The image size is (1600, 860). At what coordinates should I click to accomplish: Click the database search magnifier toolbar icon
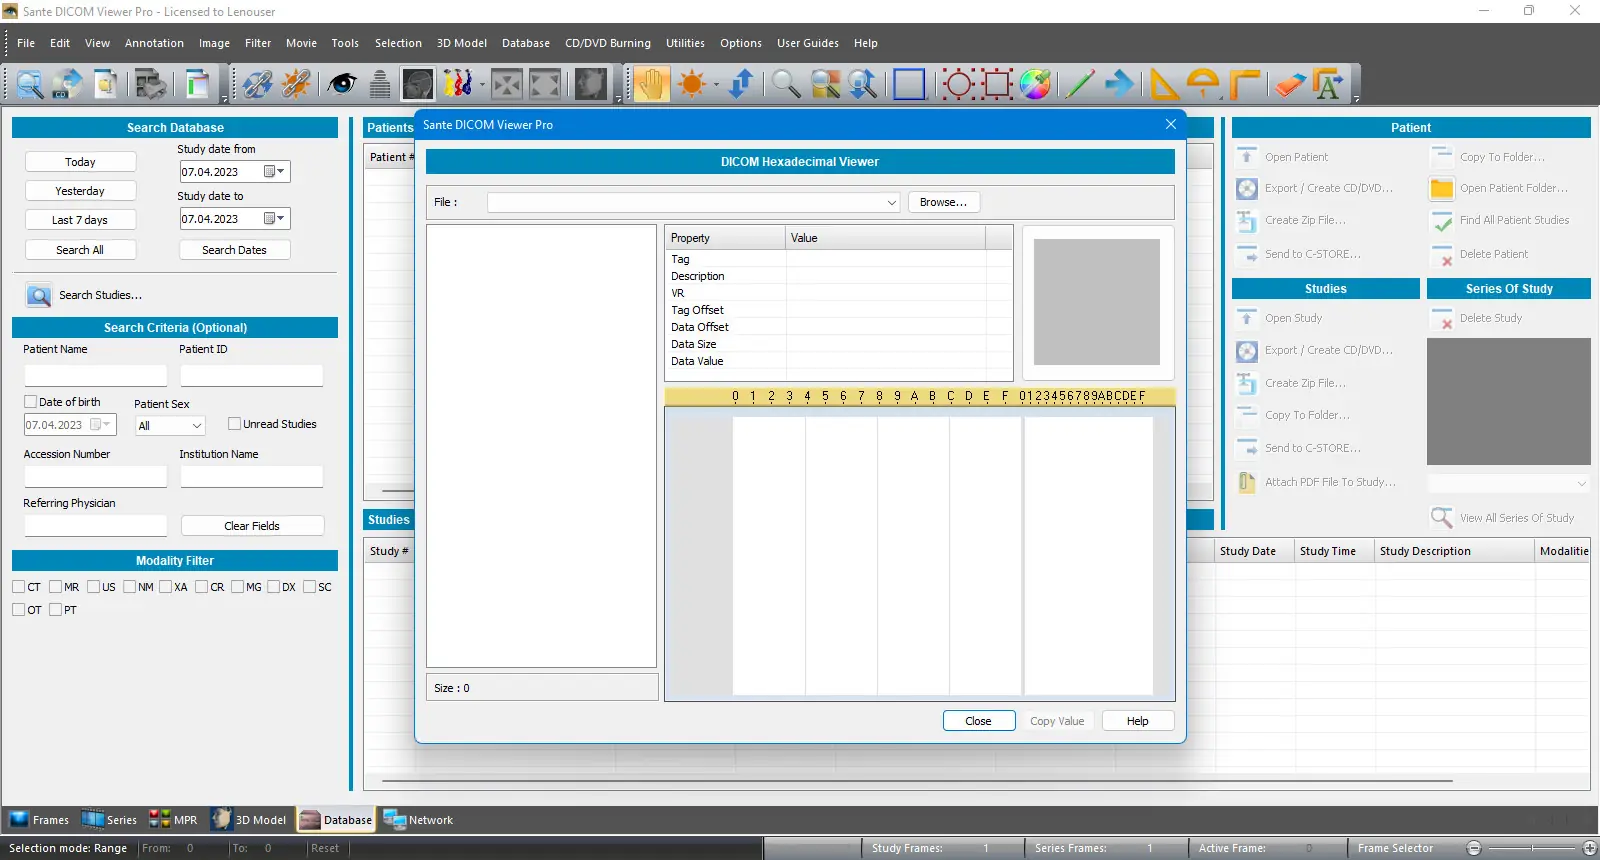pos(30,84)
